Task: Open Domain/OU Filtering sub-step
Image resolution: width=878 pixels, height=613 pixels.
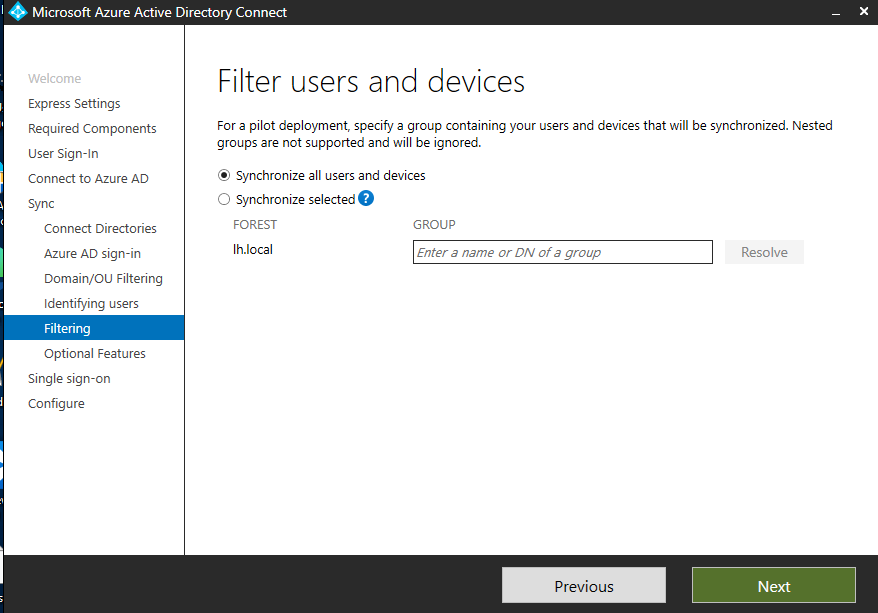Action: pyautogui.click(x=103, y=278)
